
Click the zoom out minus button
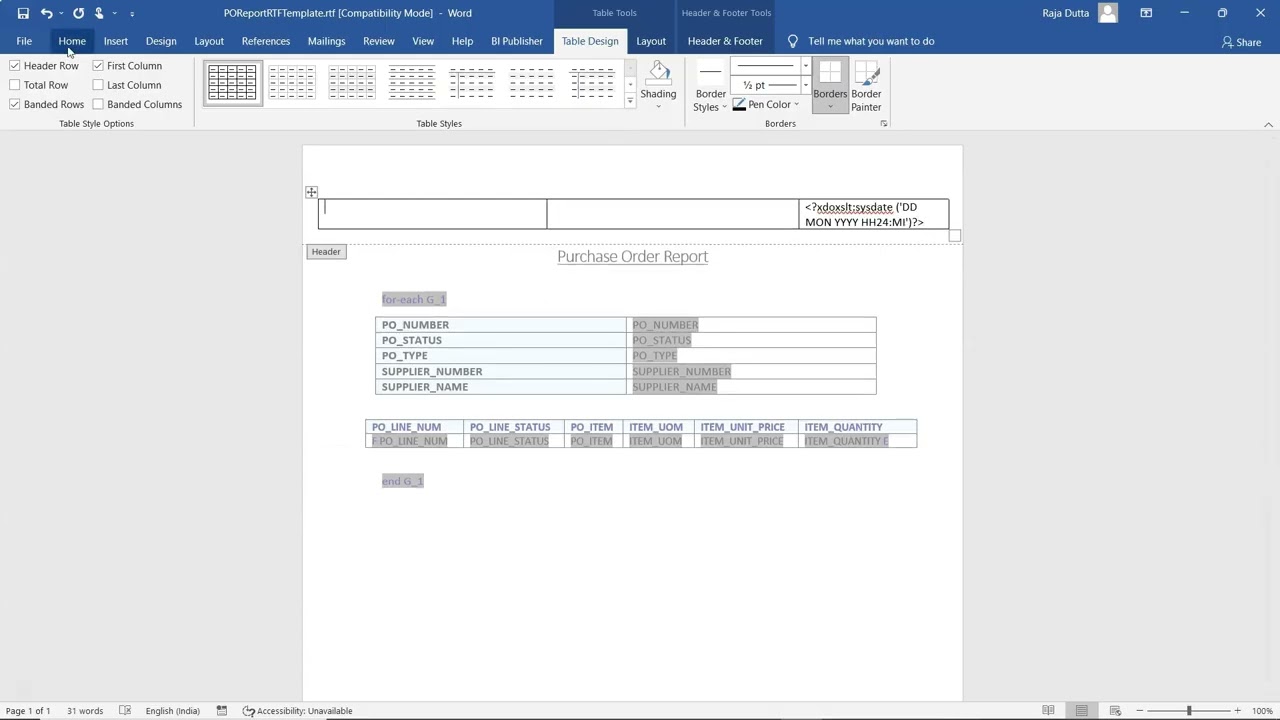click(x=1140, y=711)
